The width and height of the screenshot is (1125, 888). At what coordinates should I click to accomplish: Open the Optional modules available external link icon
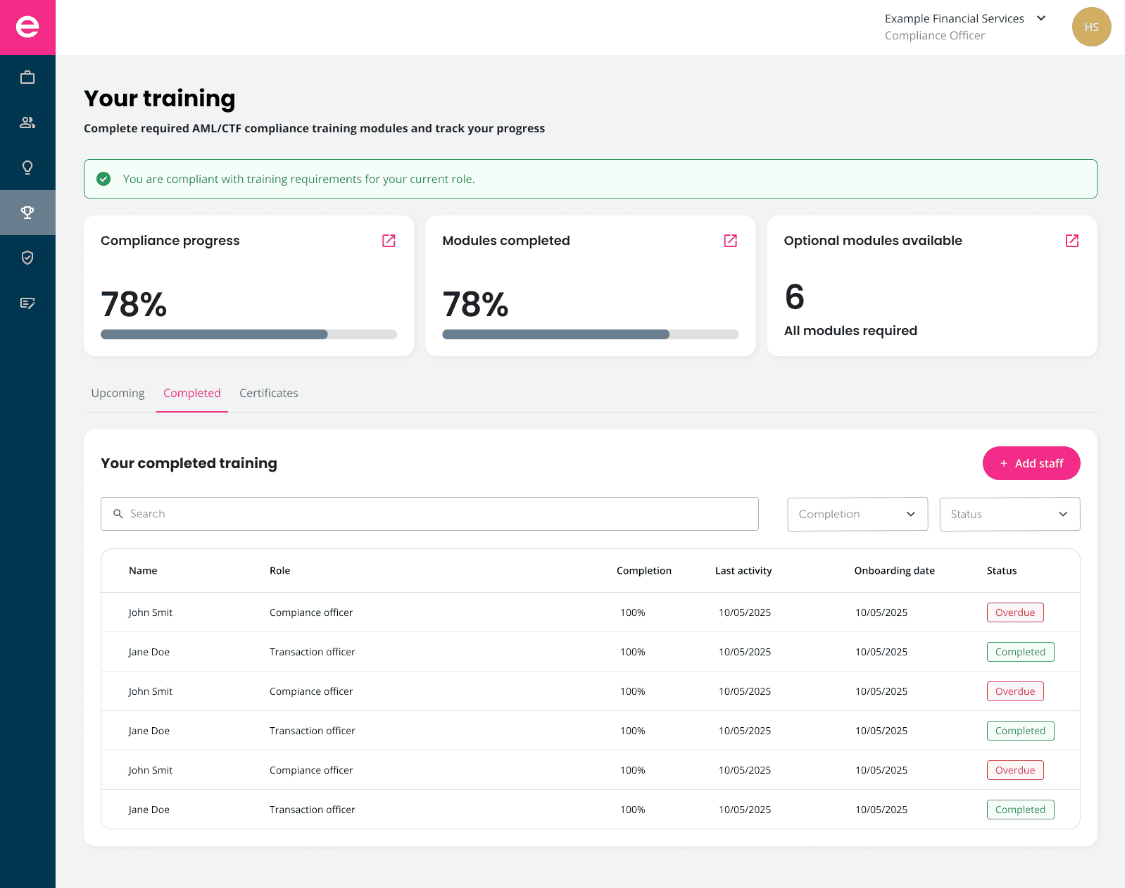pyautogui.click(x=1072, y=241)
